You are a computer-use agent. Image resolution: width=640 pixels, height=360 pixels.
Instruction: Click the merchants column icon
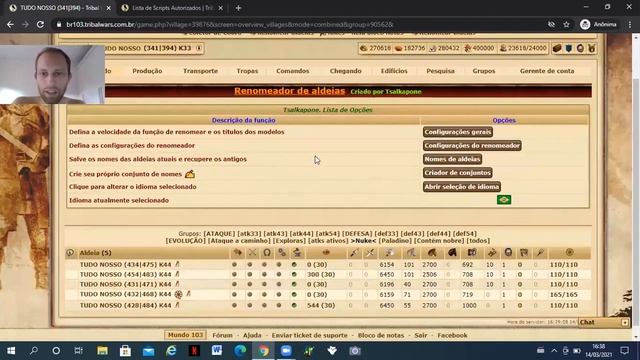569,253
